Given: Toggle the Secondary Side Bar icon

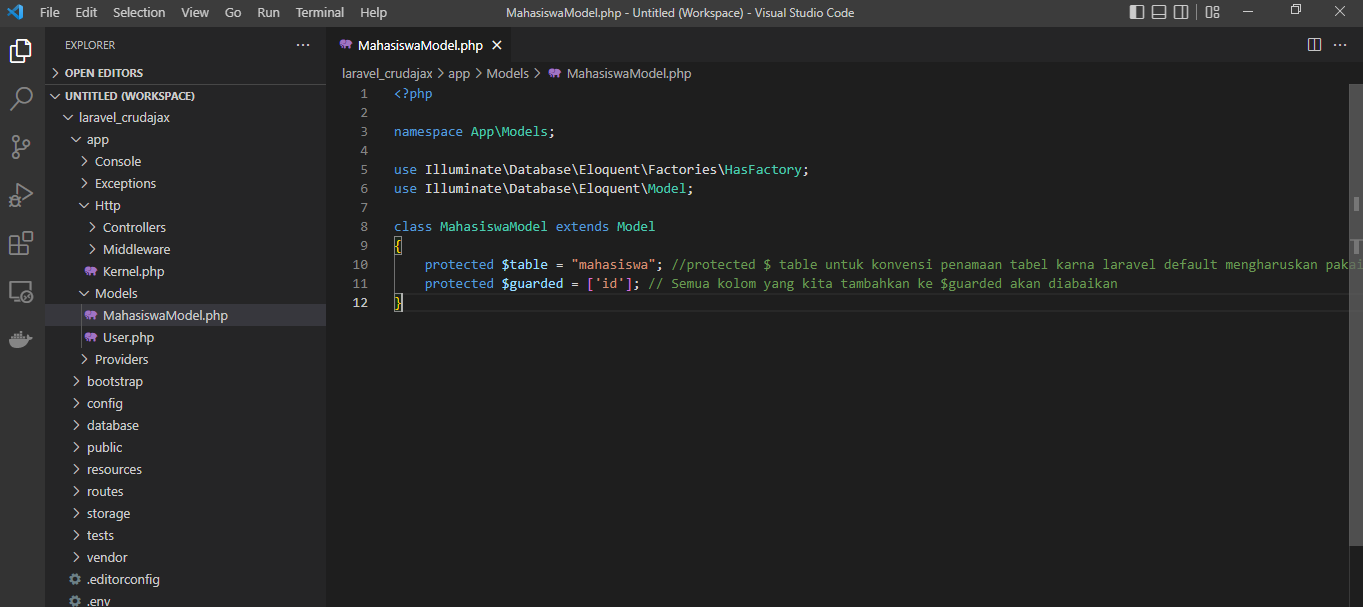Looking at the screenshot, I should point(1181,11).
